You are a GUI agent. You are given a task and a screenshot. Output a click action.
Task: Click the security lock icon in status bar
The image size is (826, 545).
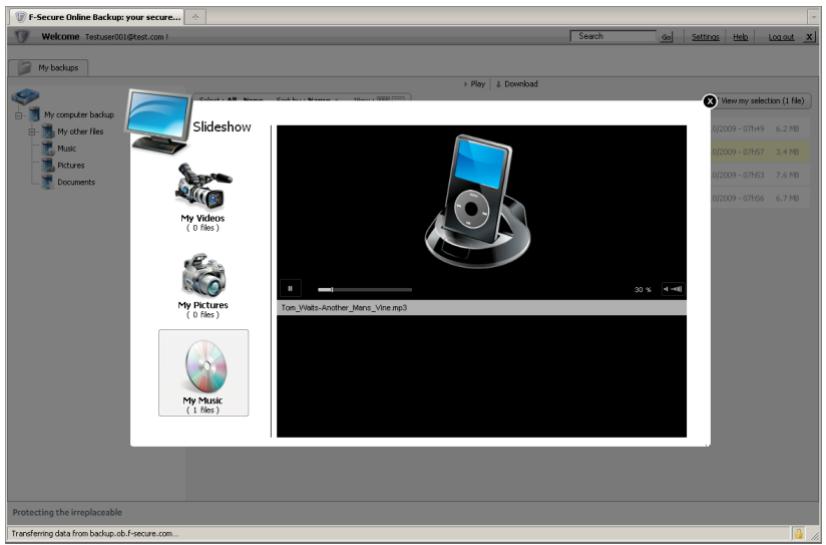pyautogui.click(x=799, y=533)
